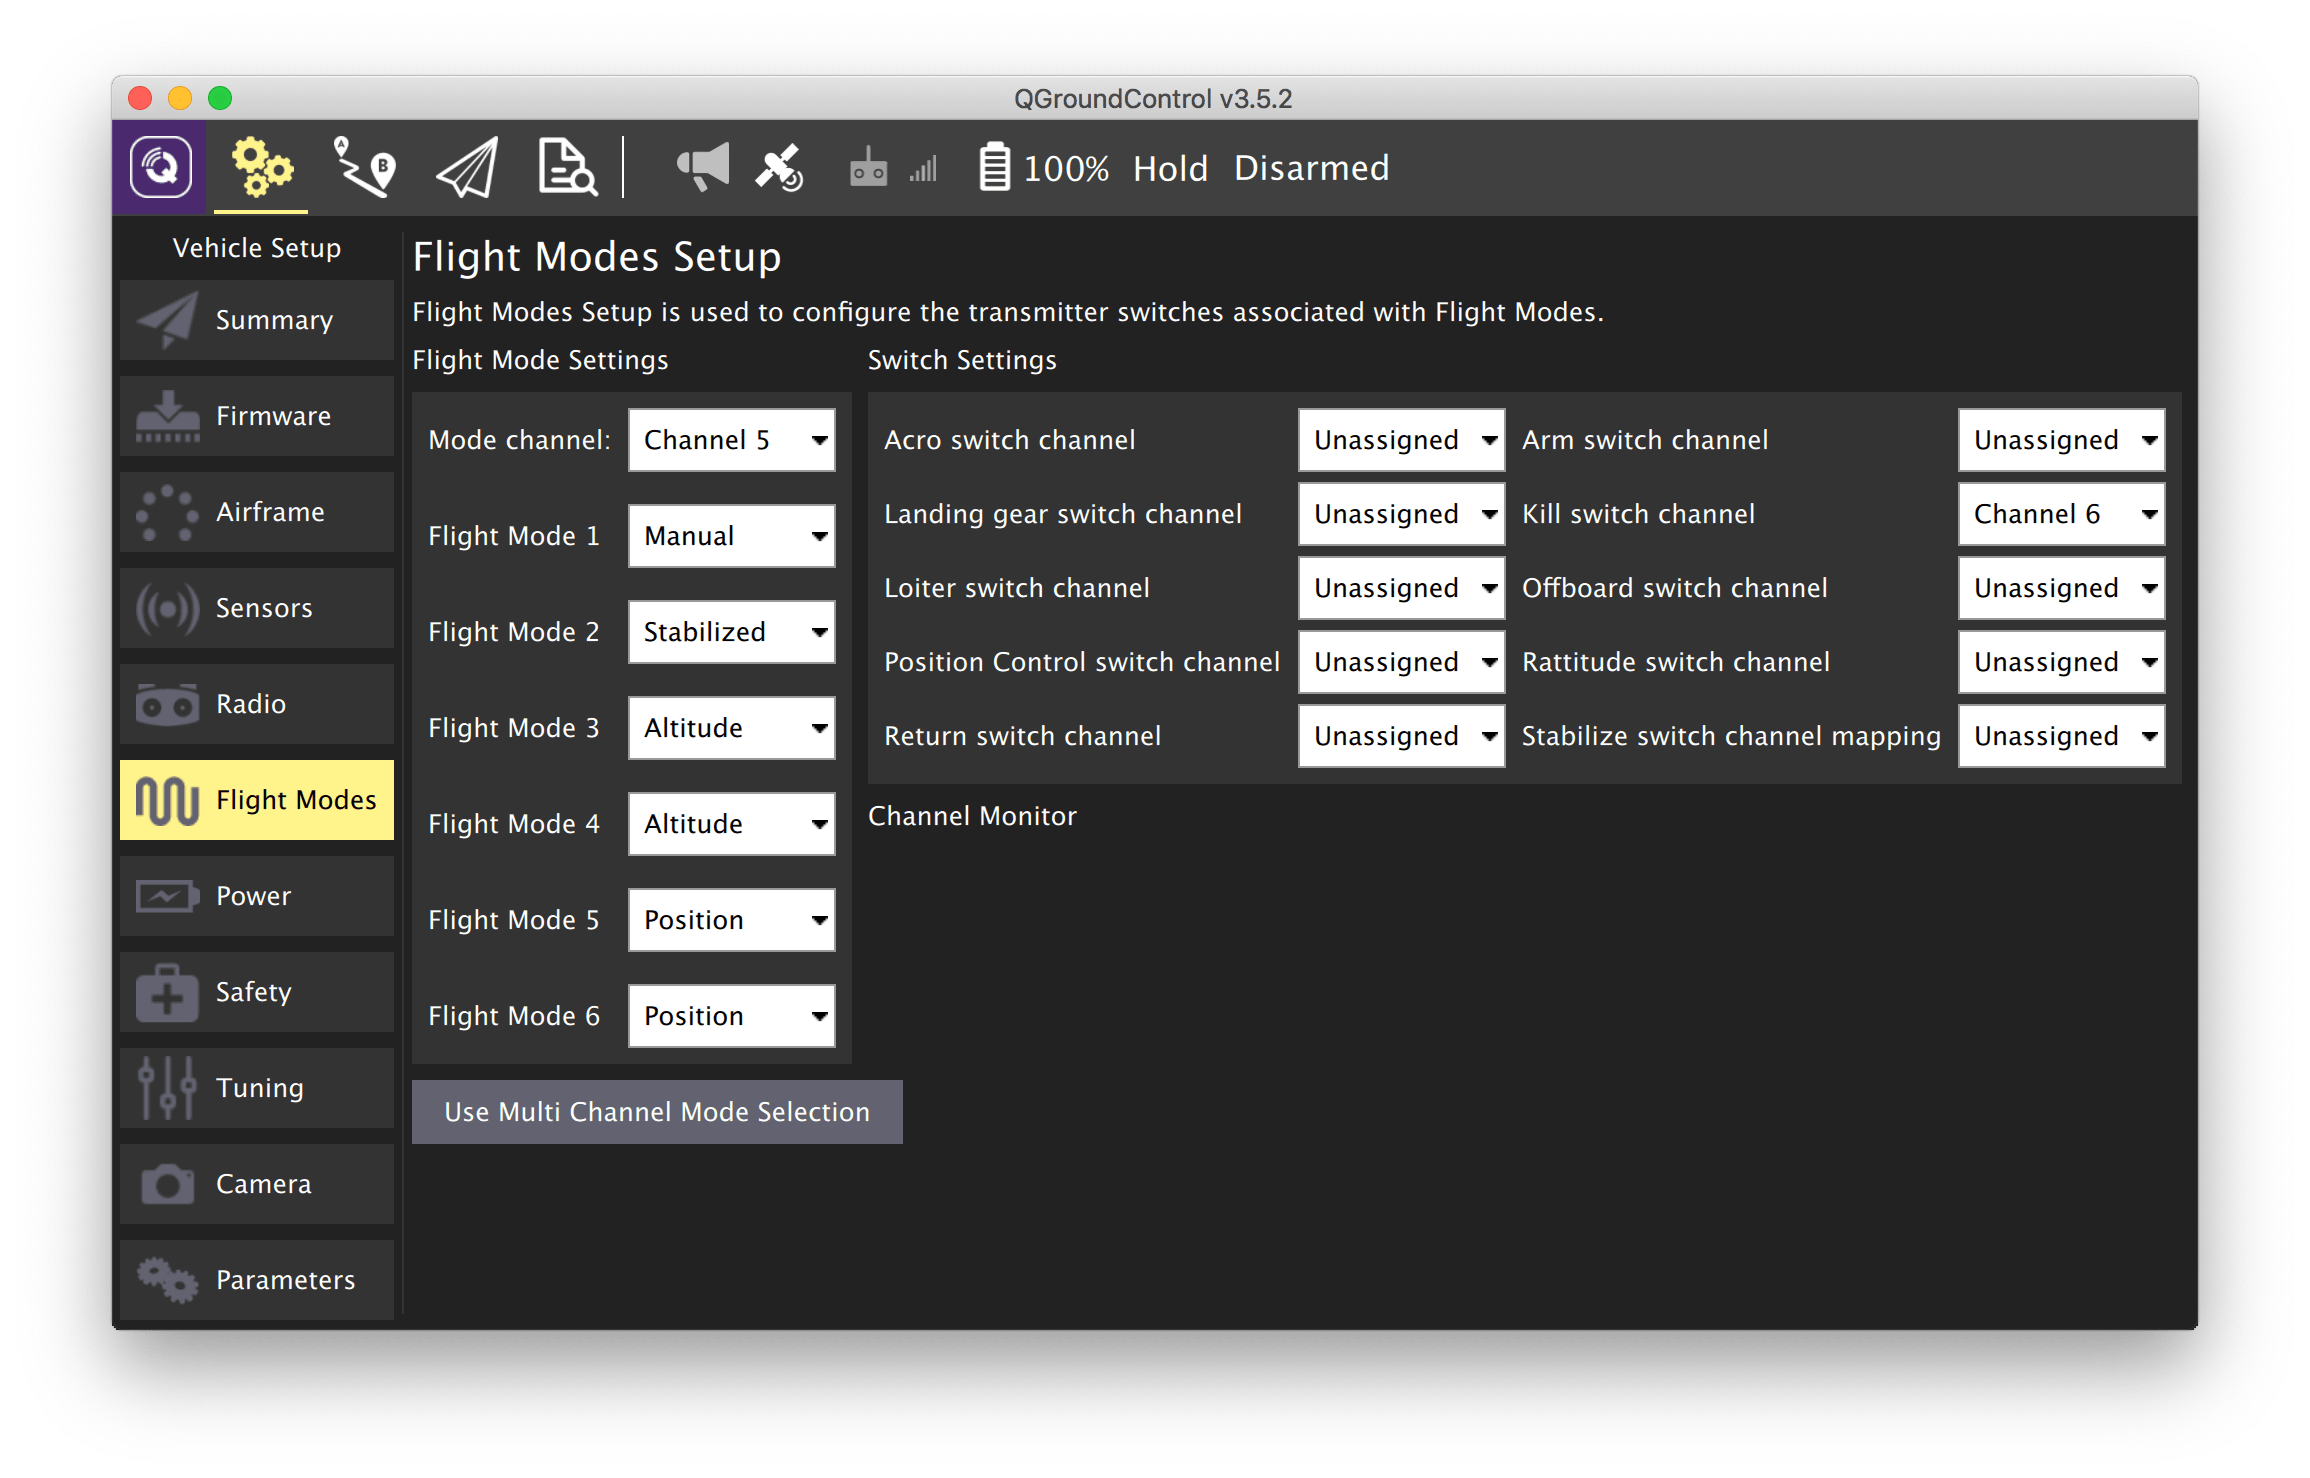Open battery status indicator icon
2310x1478 pixels.
tap(994, 167)
